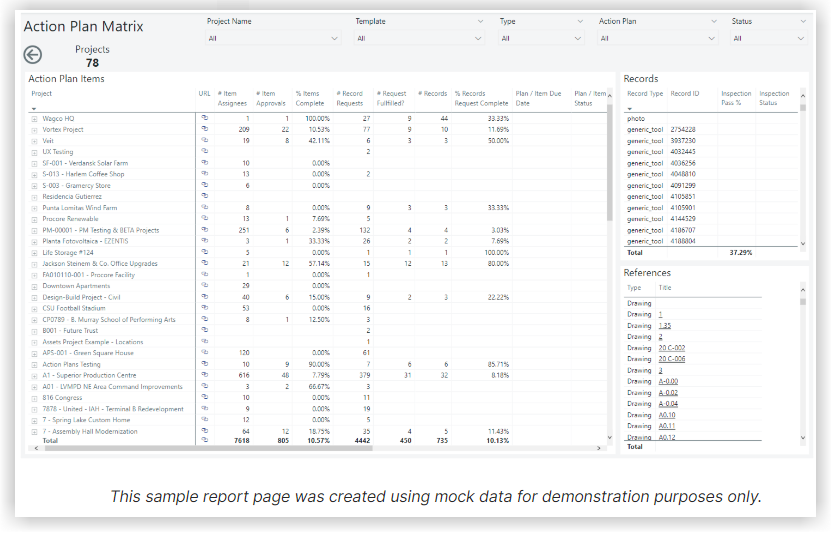Open URL icon for 7 - Spring Lake Custom Home
This screenshot has height=533, width=832.
205,419
